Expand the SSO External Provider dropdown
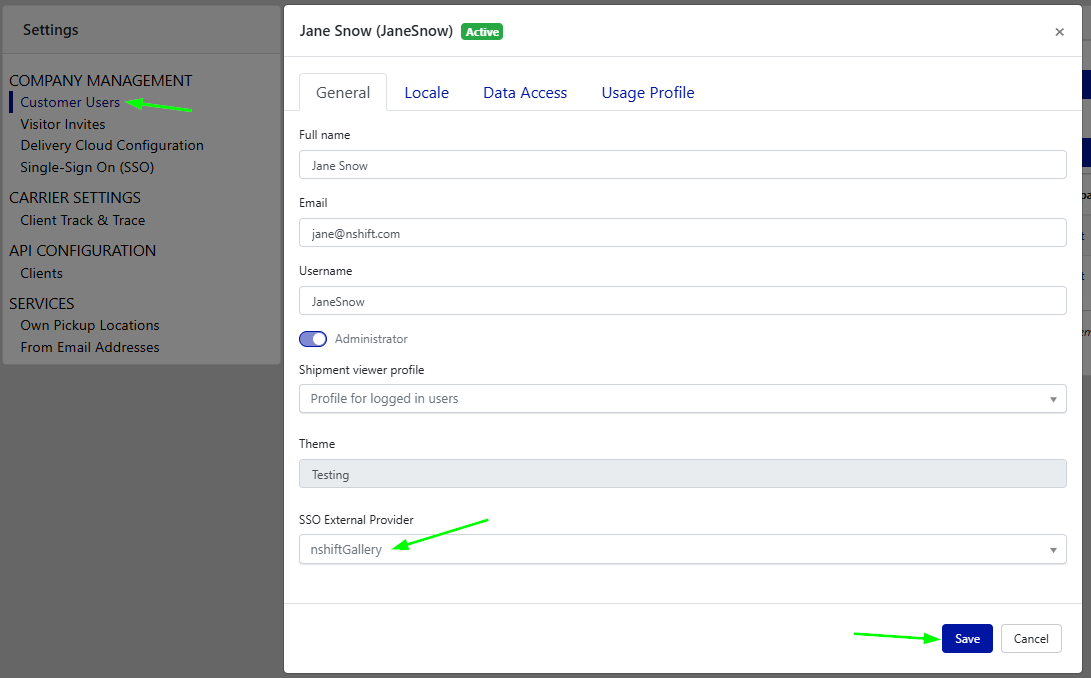Viewport: 1091px width, 678px height. click(682, 549)
